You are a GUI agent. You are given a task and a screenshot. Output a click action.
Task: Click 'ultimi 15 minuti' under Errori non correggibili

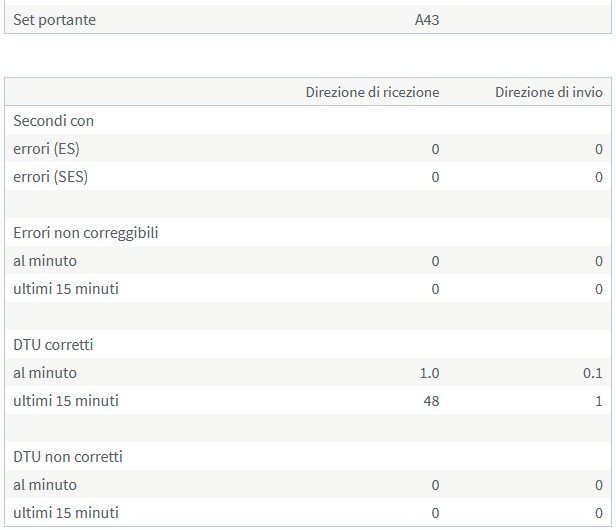click(x=65, y=288)
